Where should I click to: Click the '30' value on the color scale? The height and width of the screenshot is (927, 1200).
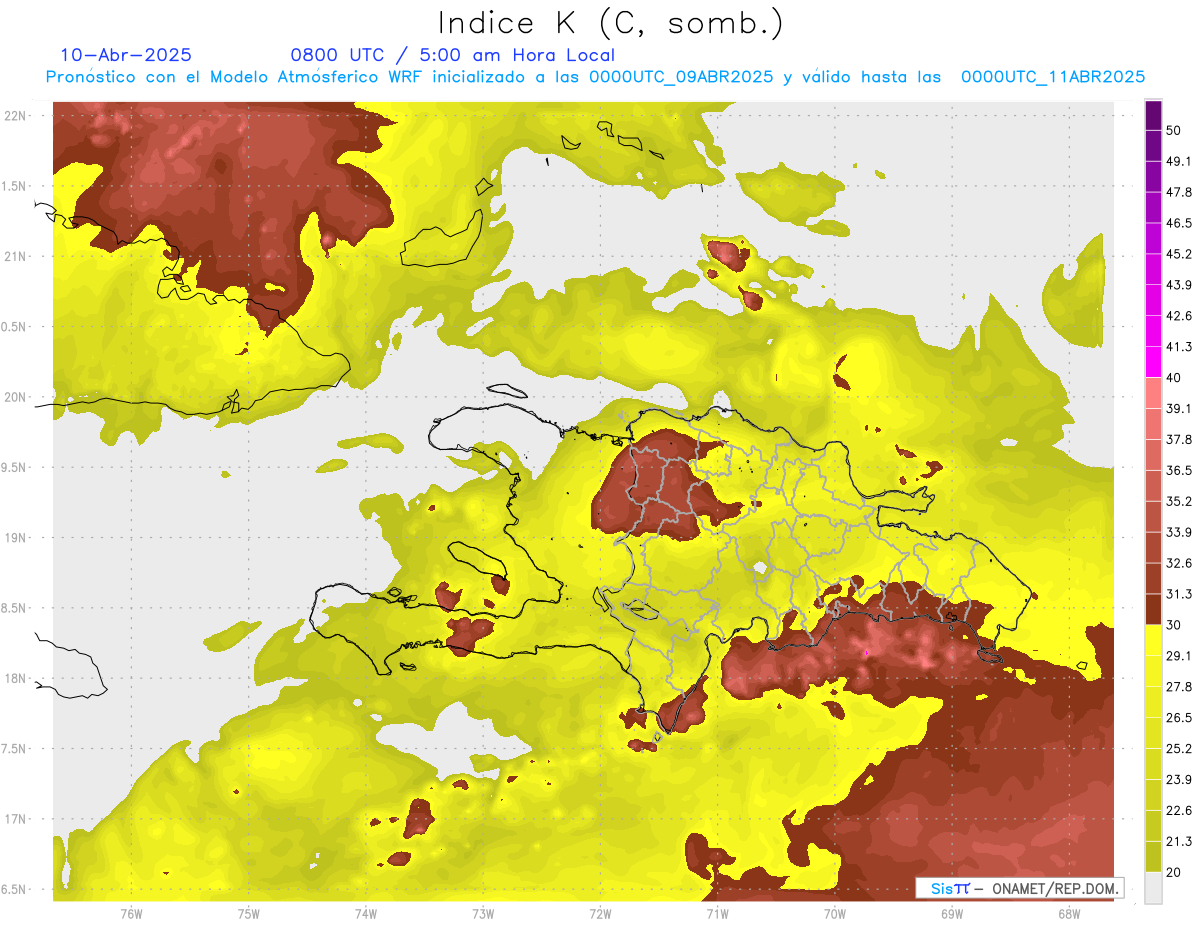tap(1175, 625)
